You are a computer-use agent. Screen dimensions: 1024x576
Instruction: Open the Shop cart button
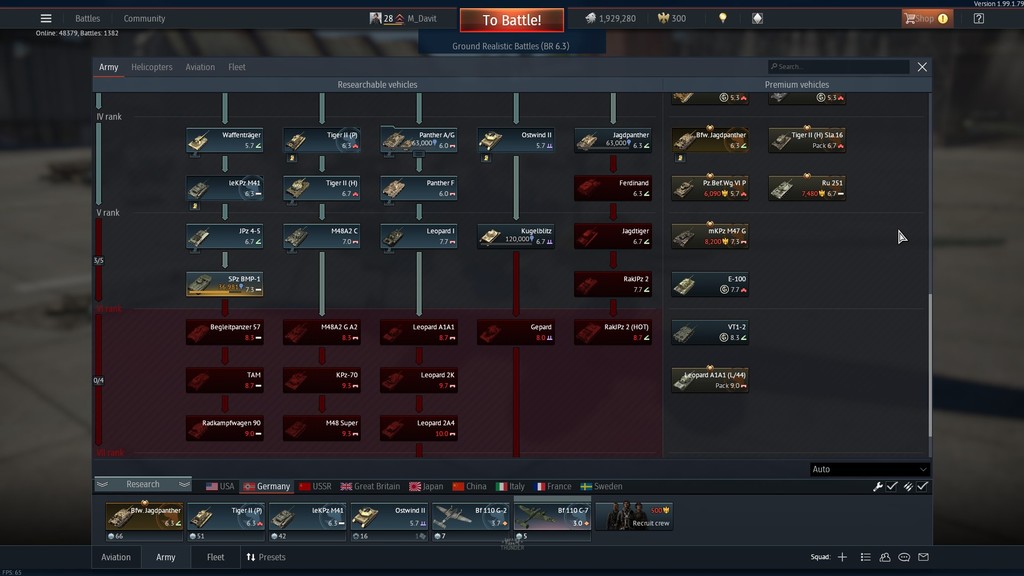pyautogui.click(x=926, y=18)
